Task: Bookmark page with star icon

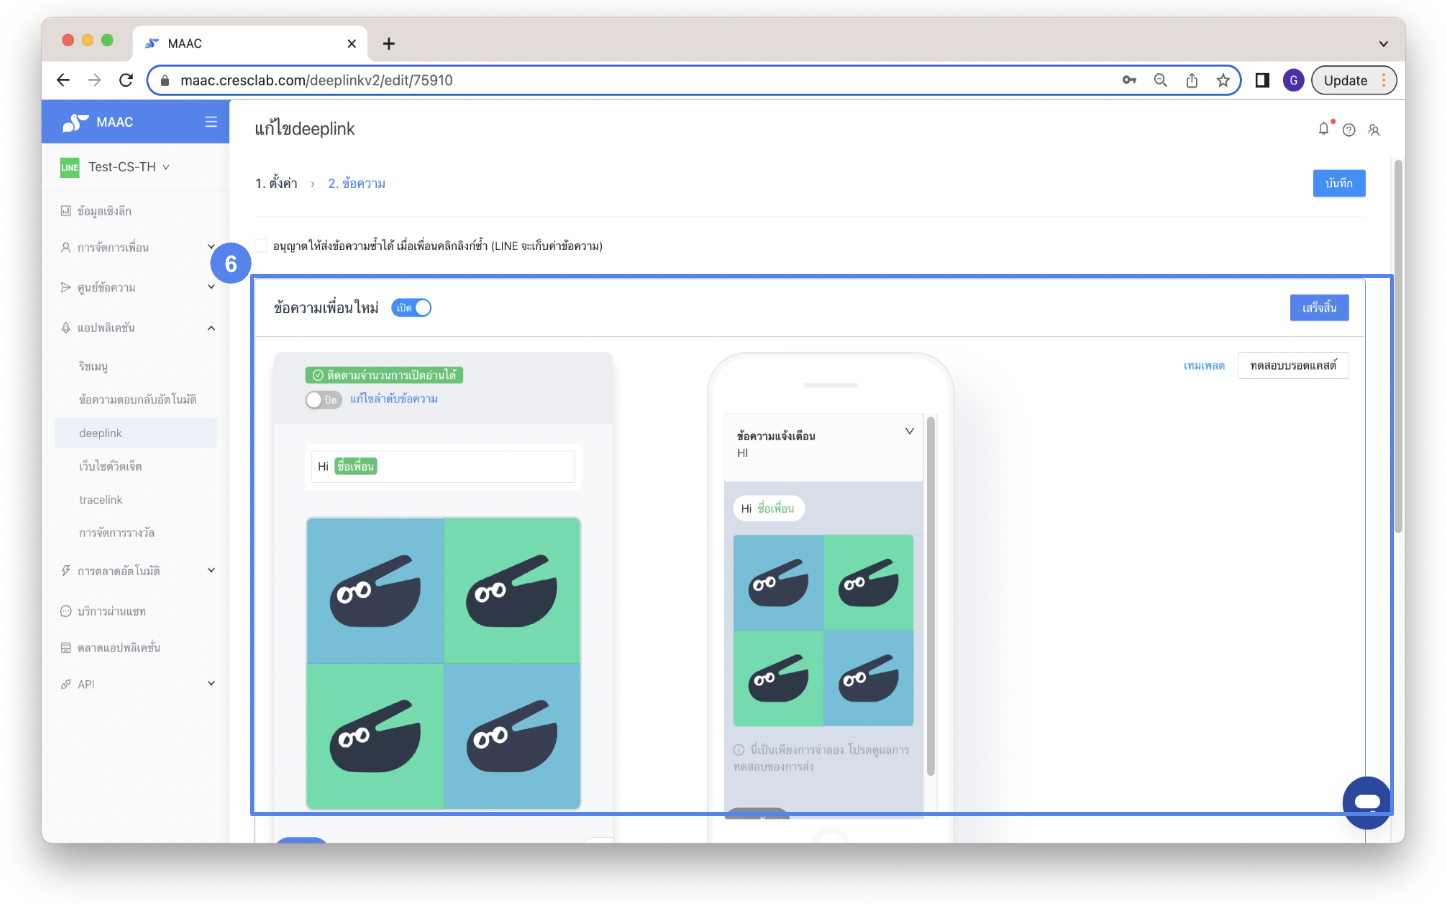Action: (x=1223, y=81)
